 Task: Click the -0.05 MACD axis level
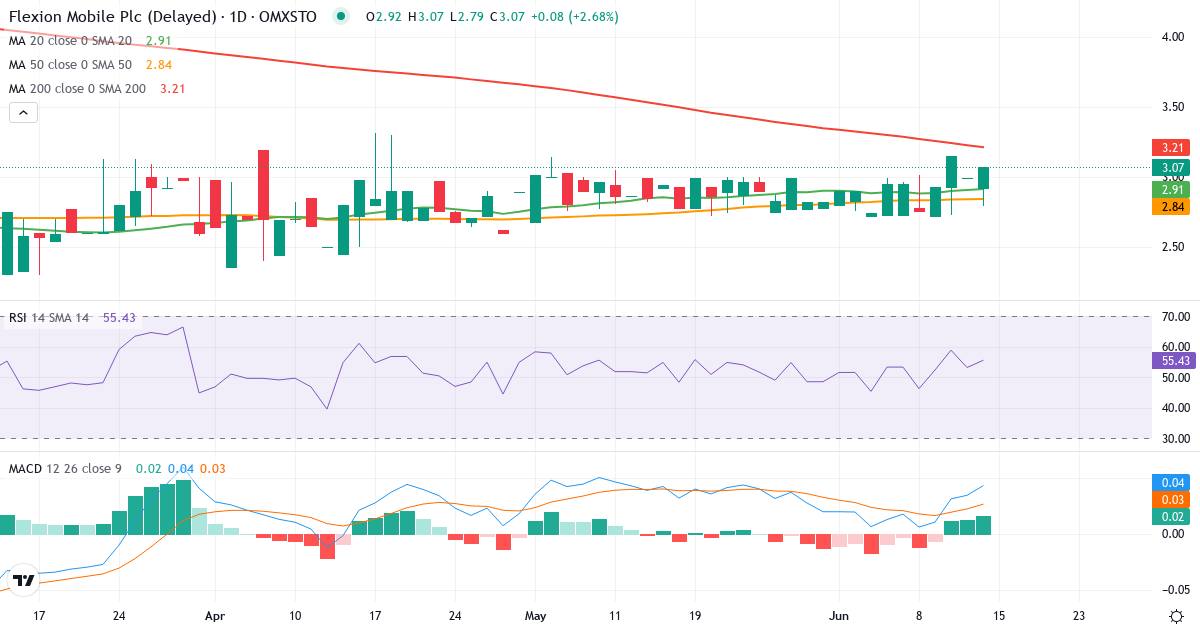(1175, 591)
